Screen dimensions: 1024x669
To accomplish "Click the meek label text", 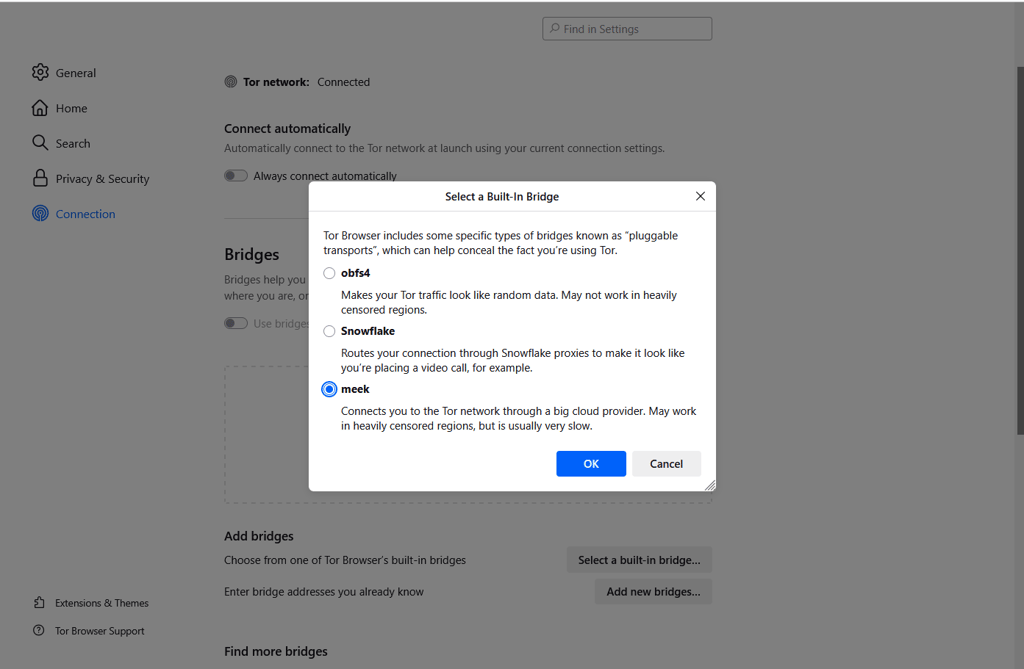I will point(355,389).
